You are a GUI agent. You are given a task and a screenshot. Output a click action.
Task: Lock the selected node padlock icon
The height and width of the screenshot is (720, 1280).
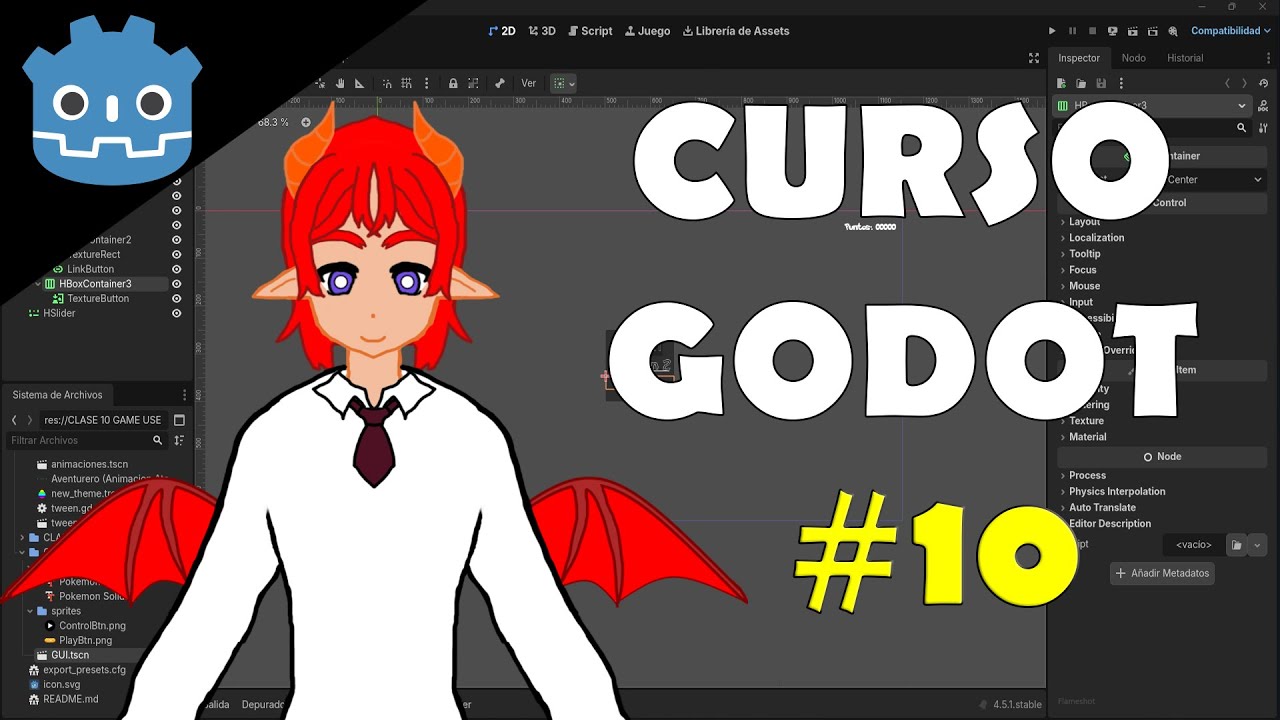tap(453, 83)
